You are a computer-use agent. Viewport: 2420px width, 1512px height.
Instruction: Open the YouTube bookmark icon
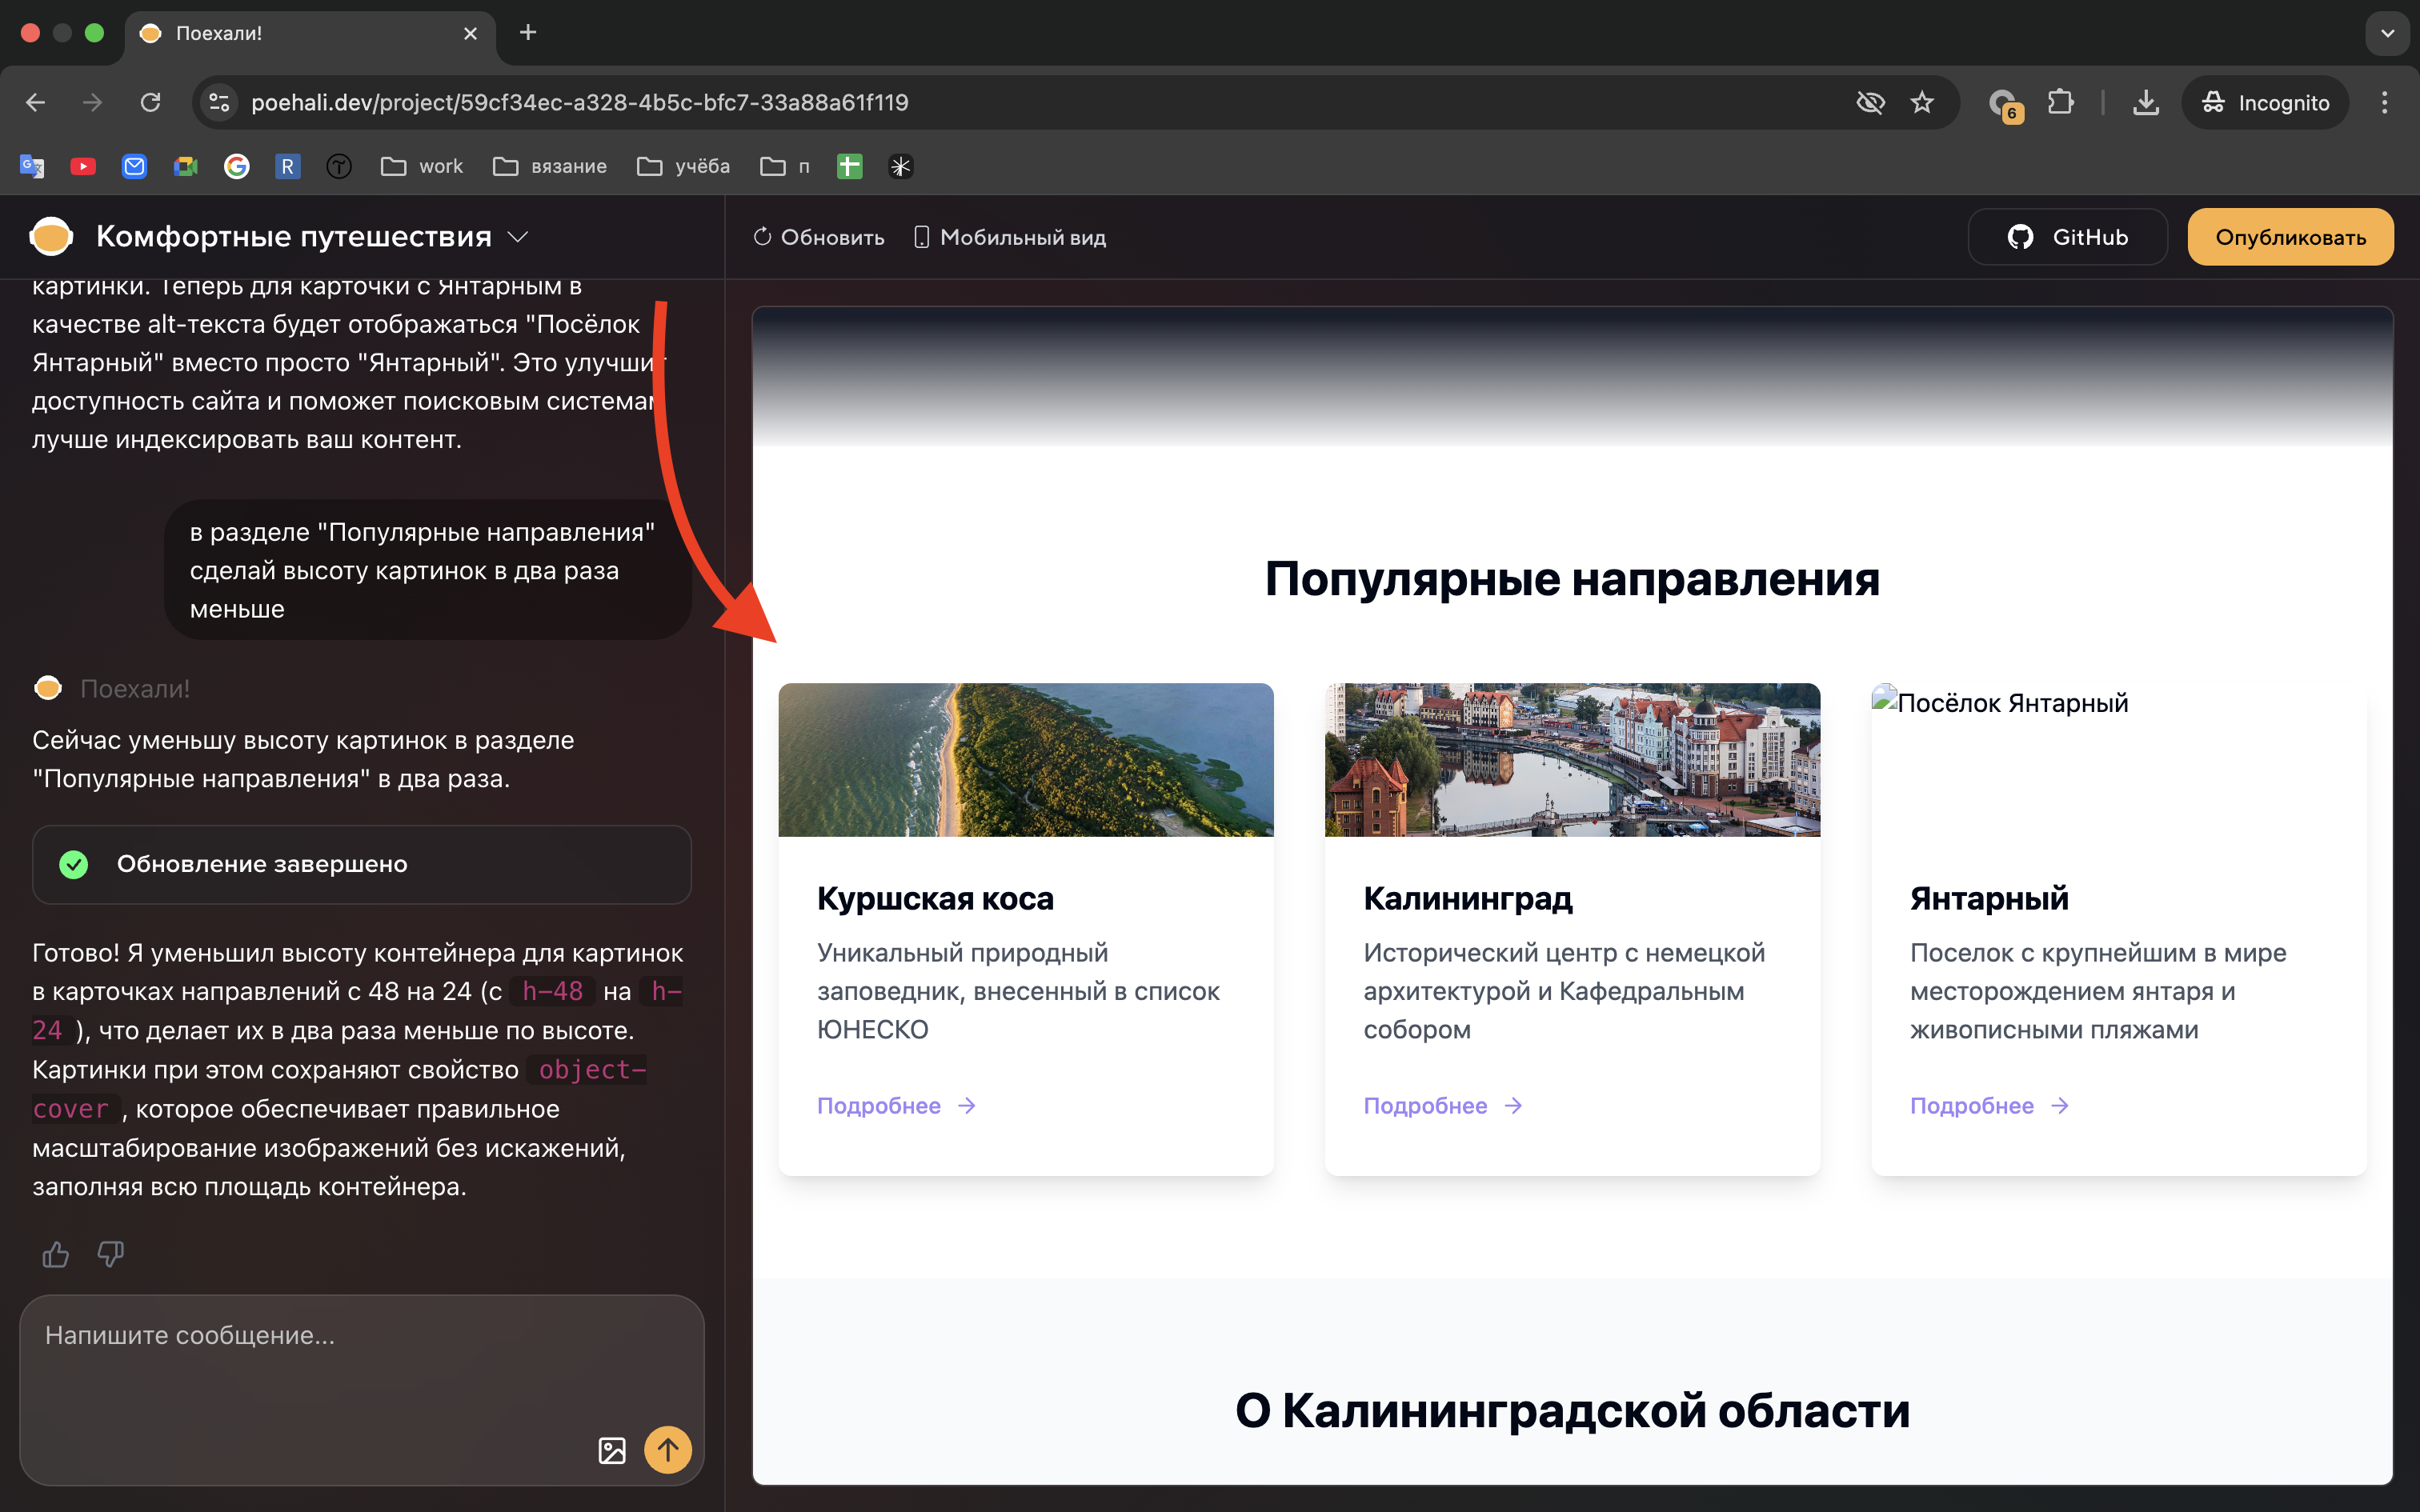pos(83,166)
